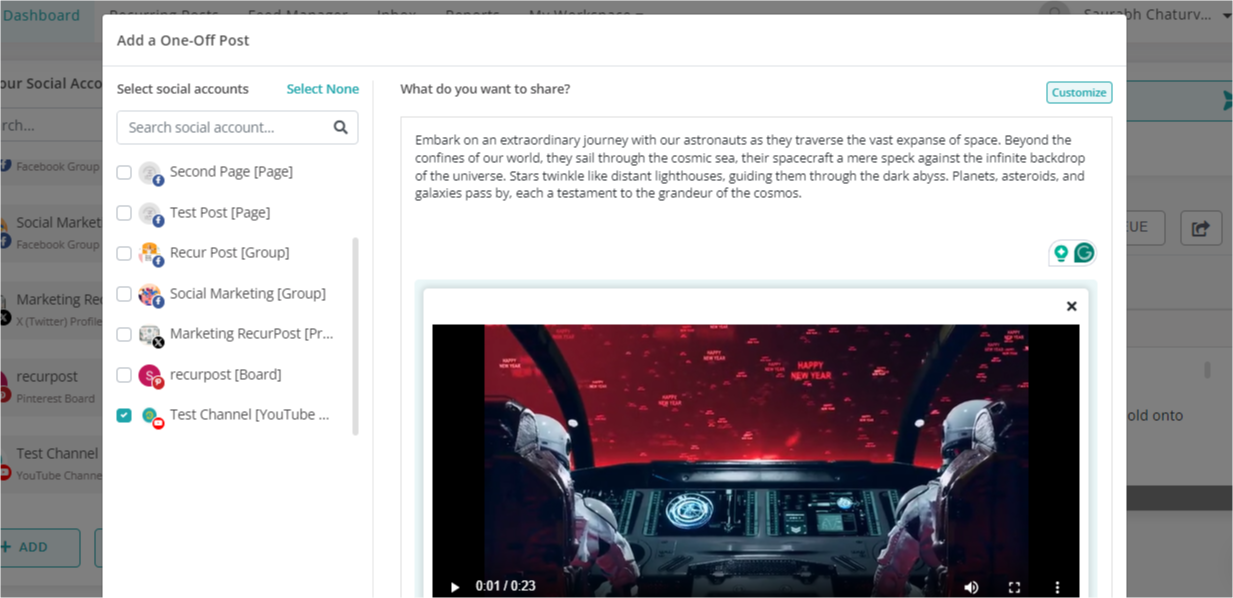The width and height of the screenshot is (1233, 598).
Task: Click the social accounts list scrollbar
Action: (x=355, y=336)
